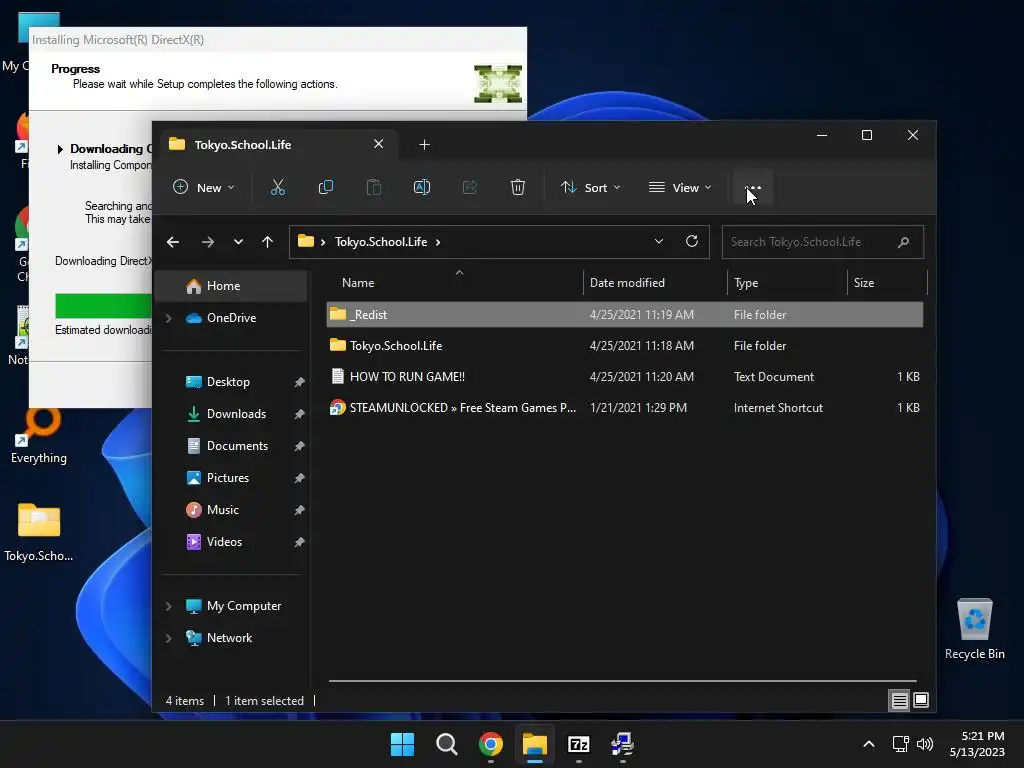Unpin Videos from Quick access
The width and height of the screenshot is (1024, 768).
coord(299,542)
